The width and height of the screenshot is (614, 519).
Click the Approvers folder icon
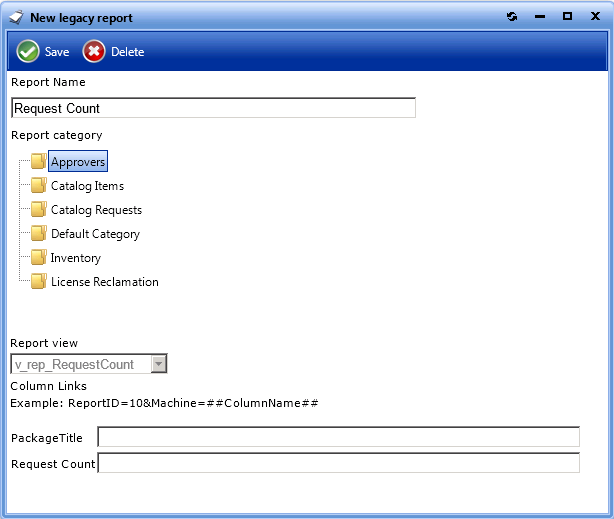coord(39,161)
